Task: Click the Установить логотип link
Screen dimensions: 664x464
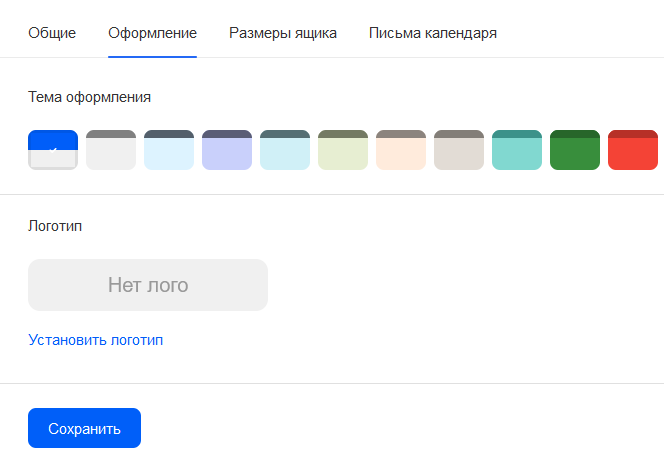Action: pos(96,340)
